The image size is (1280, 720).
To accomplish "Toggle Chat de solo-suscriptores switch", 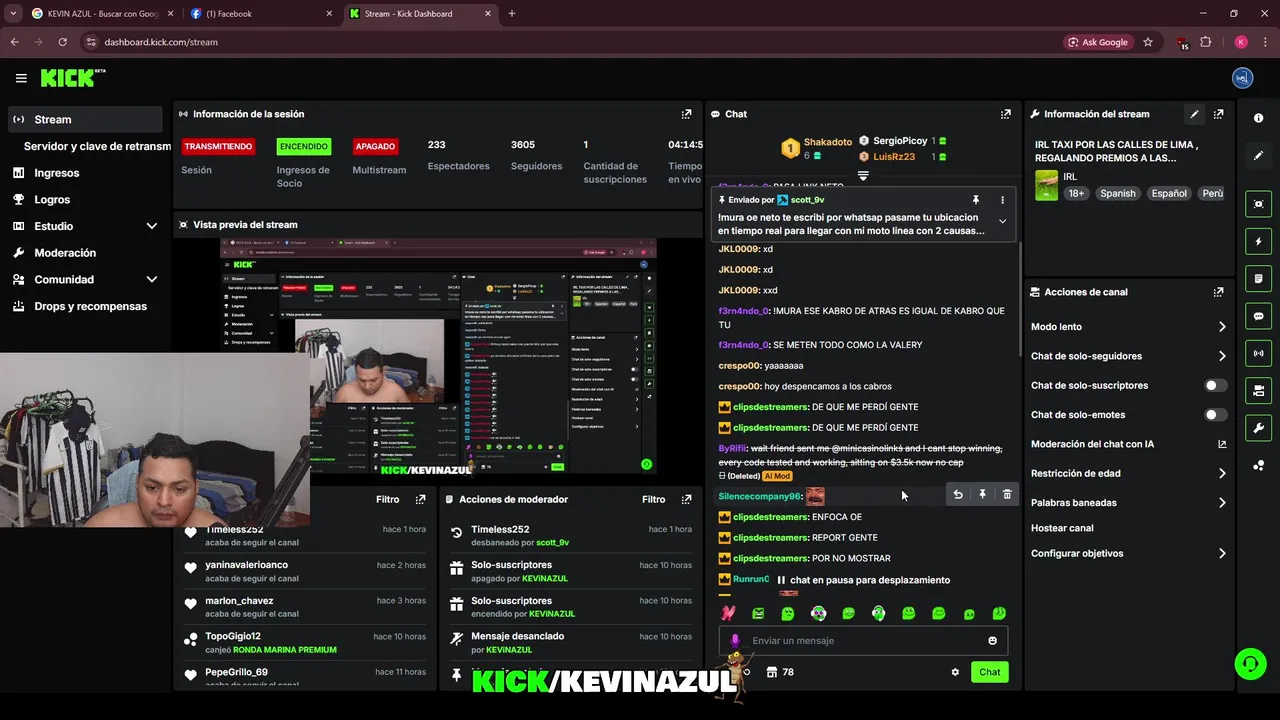I will [1215, 385].
